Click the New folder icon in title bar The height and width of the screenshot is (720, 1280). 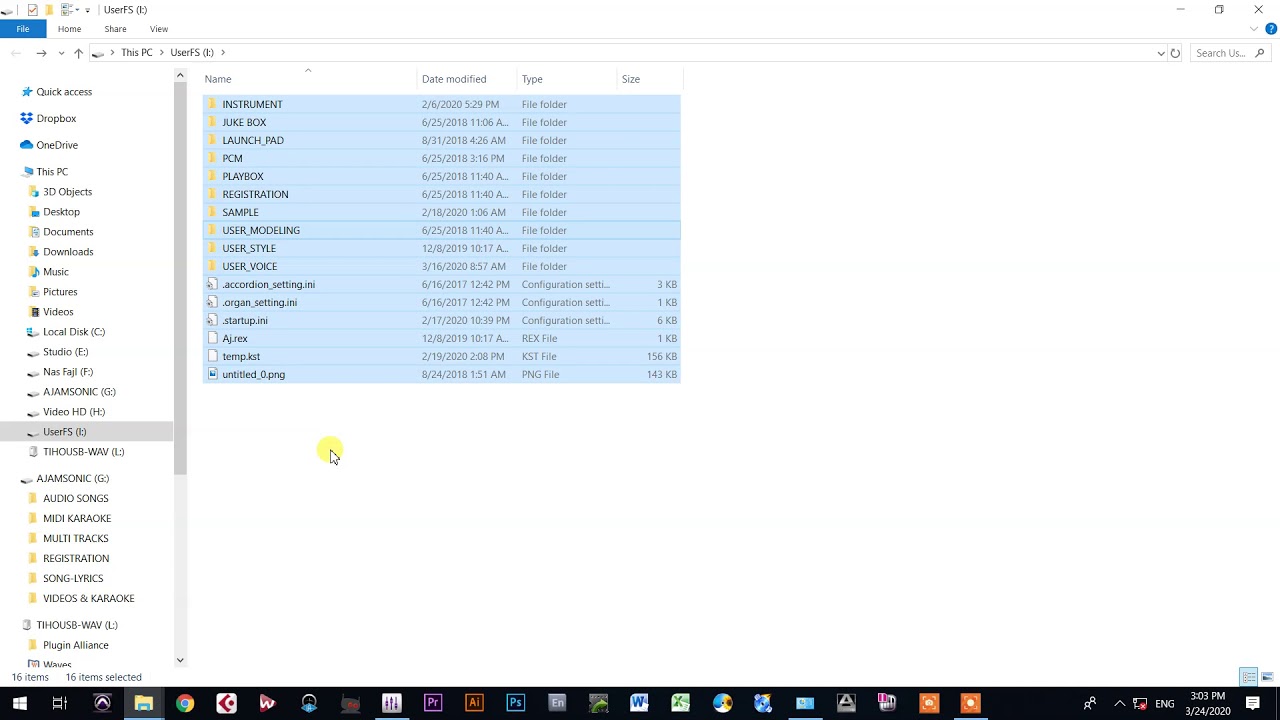pyautogui.click(x=48, y=9)
